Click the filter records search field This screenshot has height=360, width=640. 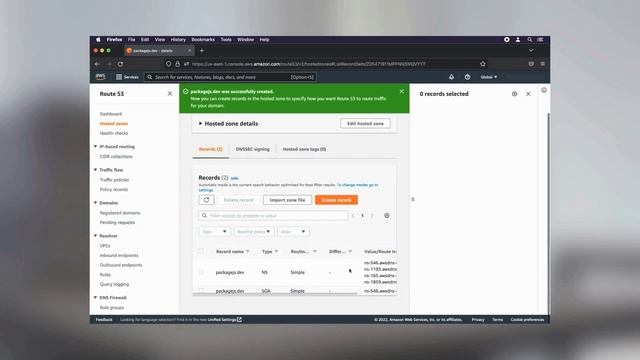(273, 216)
